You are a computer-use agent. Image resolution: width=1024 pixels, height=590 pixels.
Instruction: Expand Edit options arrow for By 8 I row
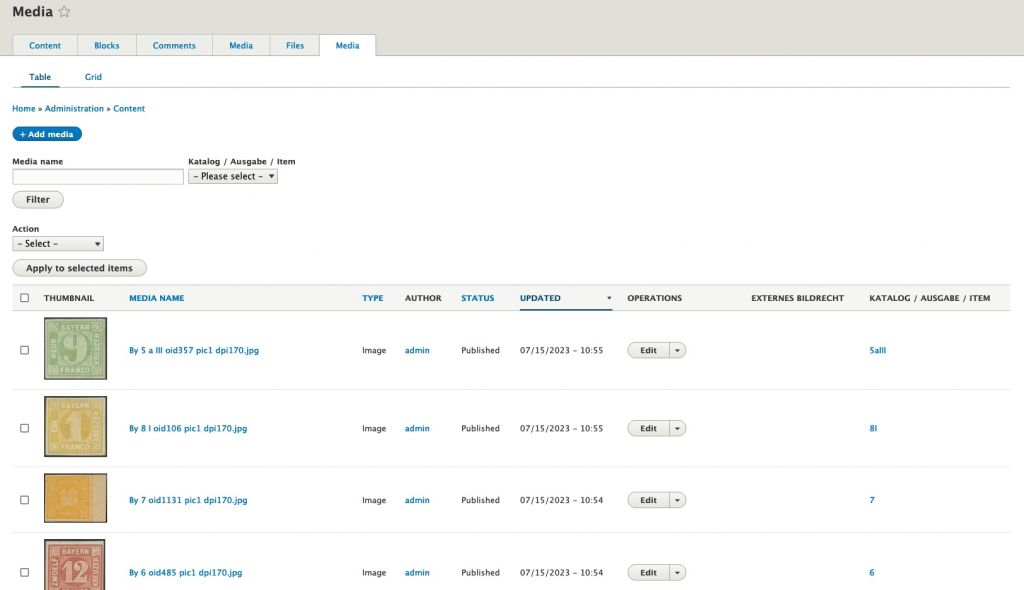[x=678, y=428]
